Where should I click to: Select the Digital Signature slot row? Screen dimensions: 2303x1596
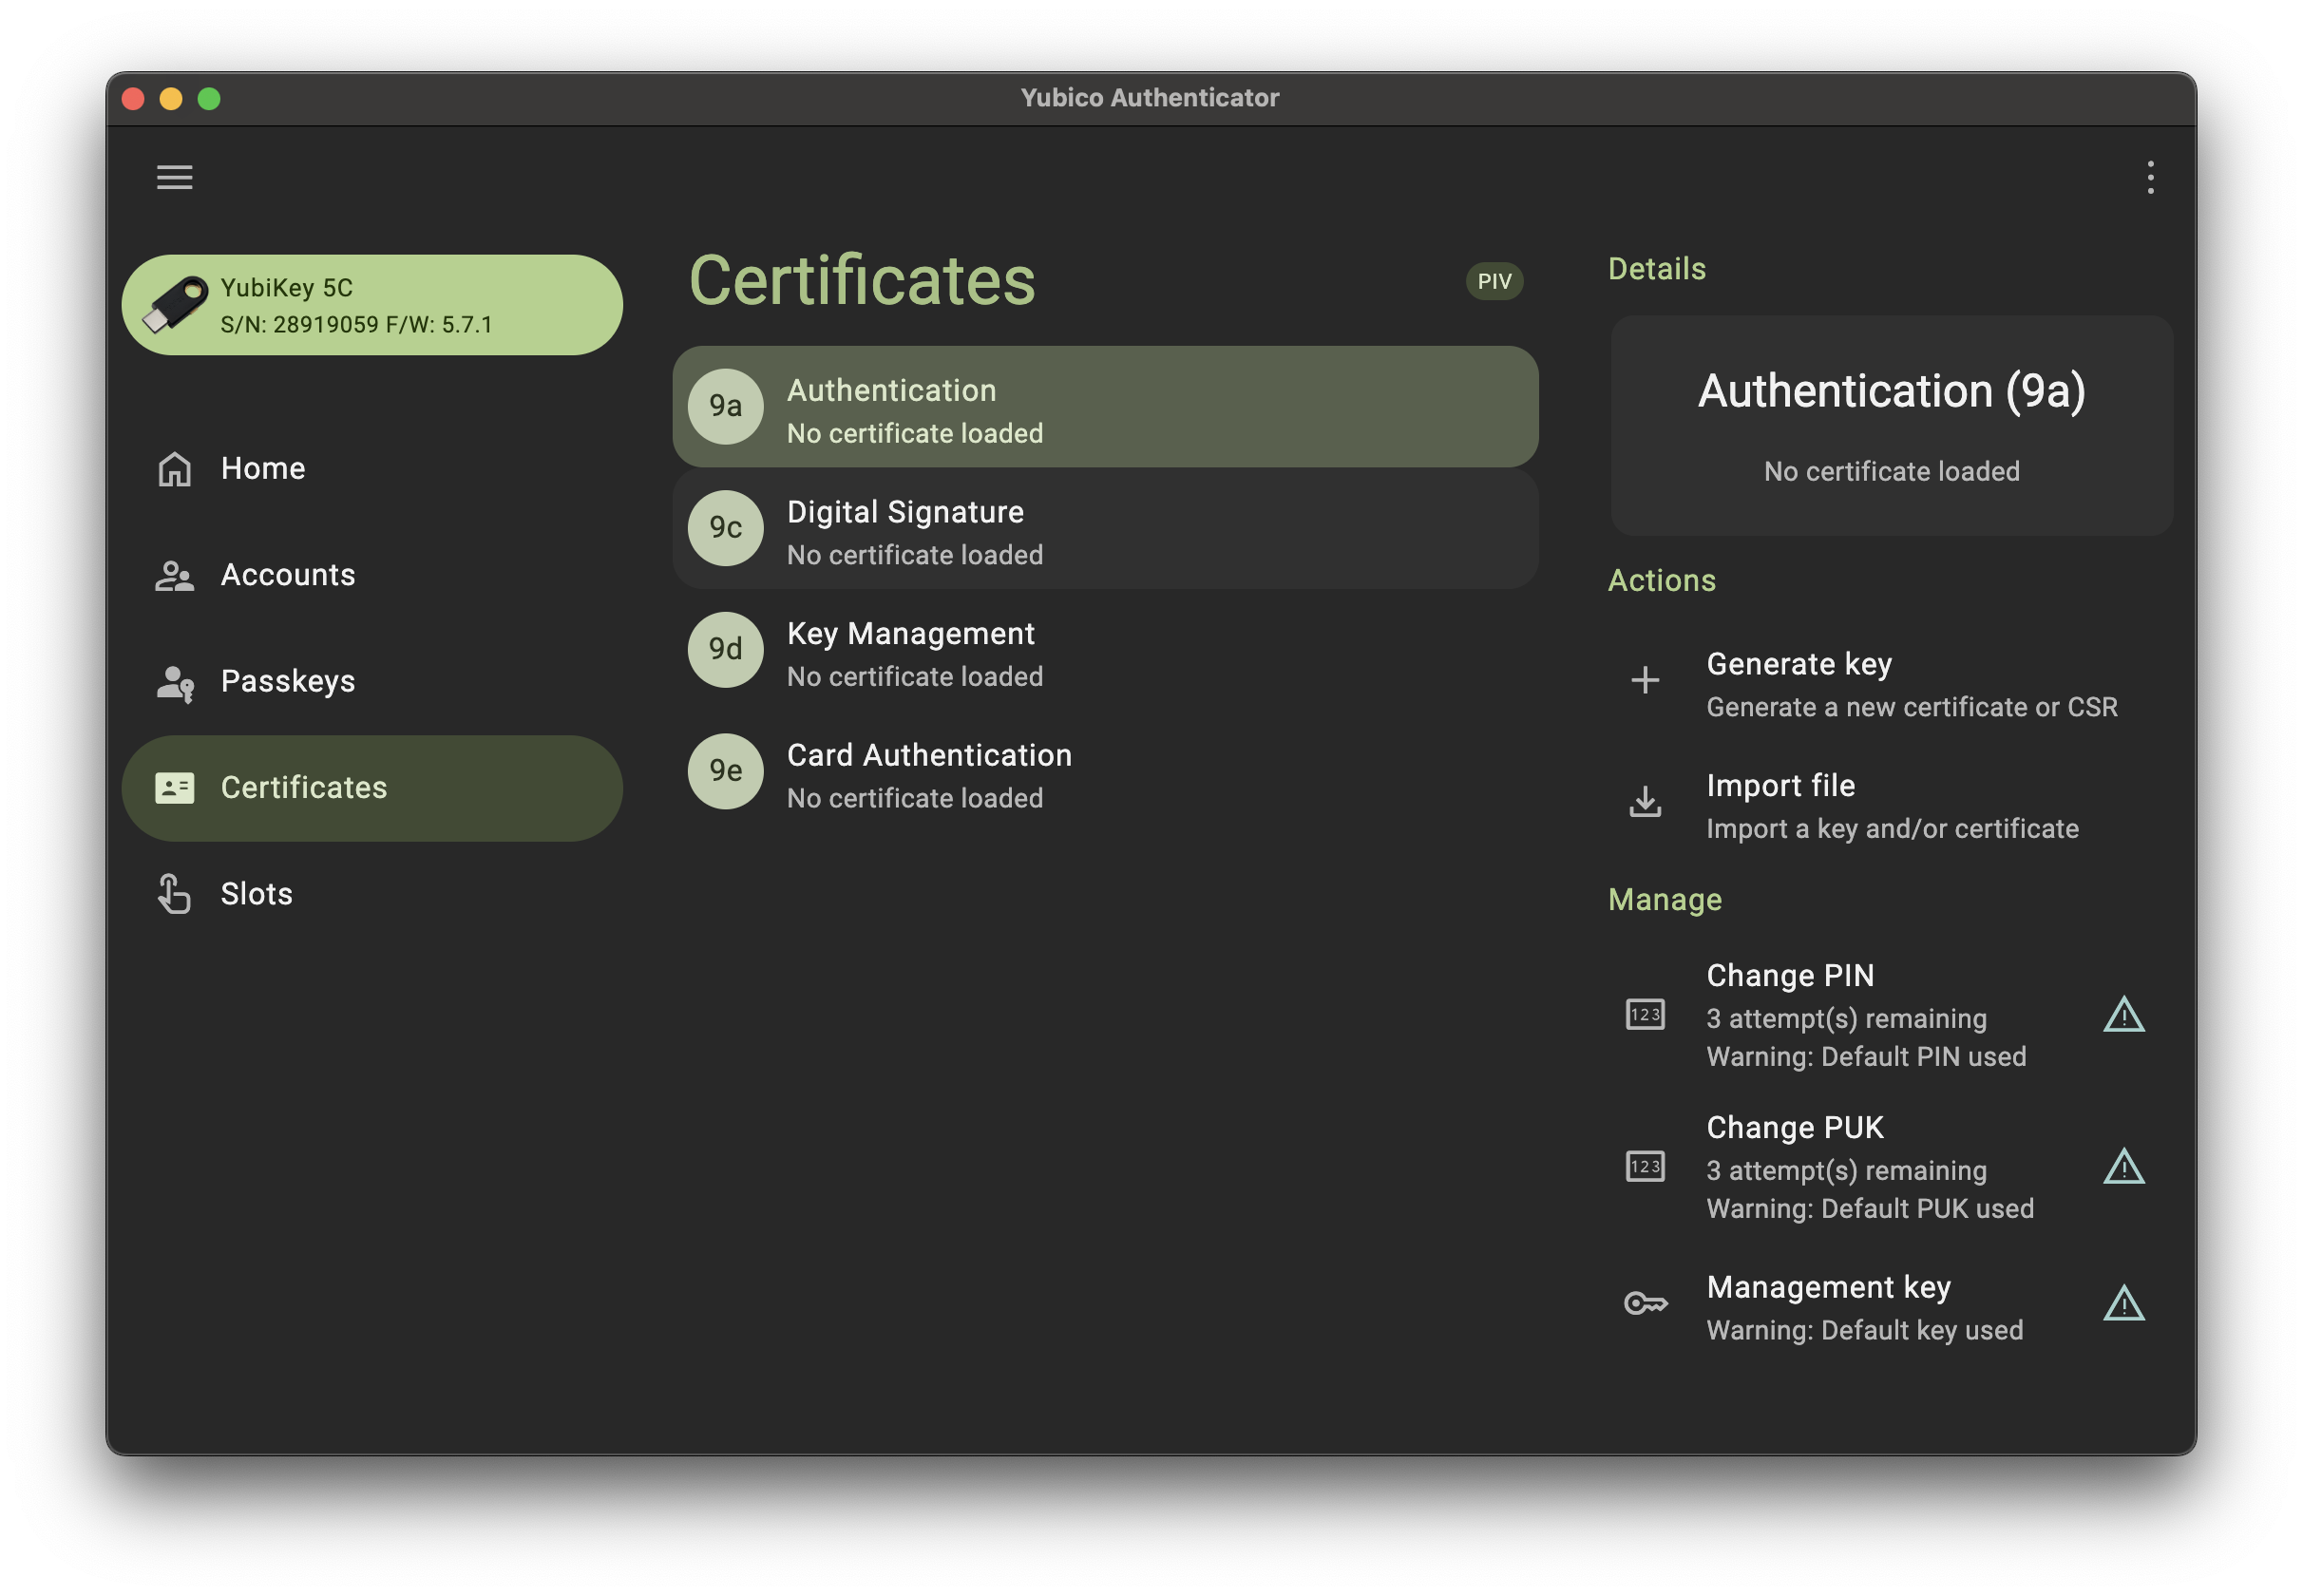coord(1105,528)
